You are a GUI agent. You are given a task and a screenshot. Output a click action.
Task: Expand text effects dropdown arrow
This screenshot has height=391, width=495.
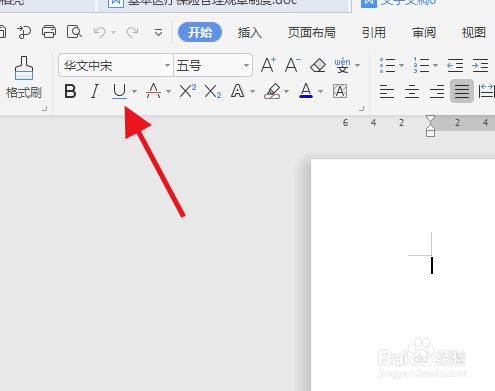tap(252, 91)
